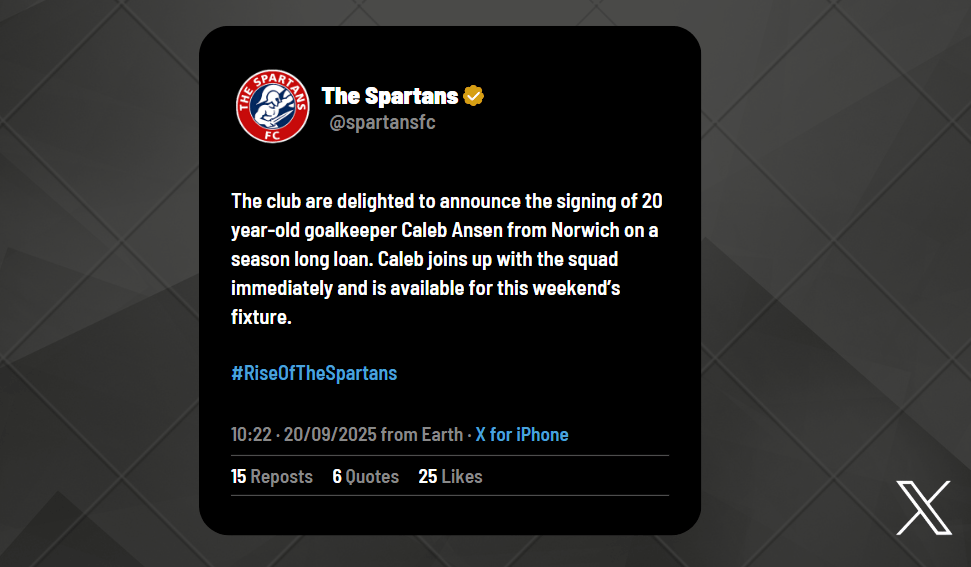
Task: View the 6 Quotes list
Action: coord(365,477)
